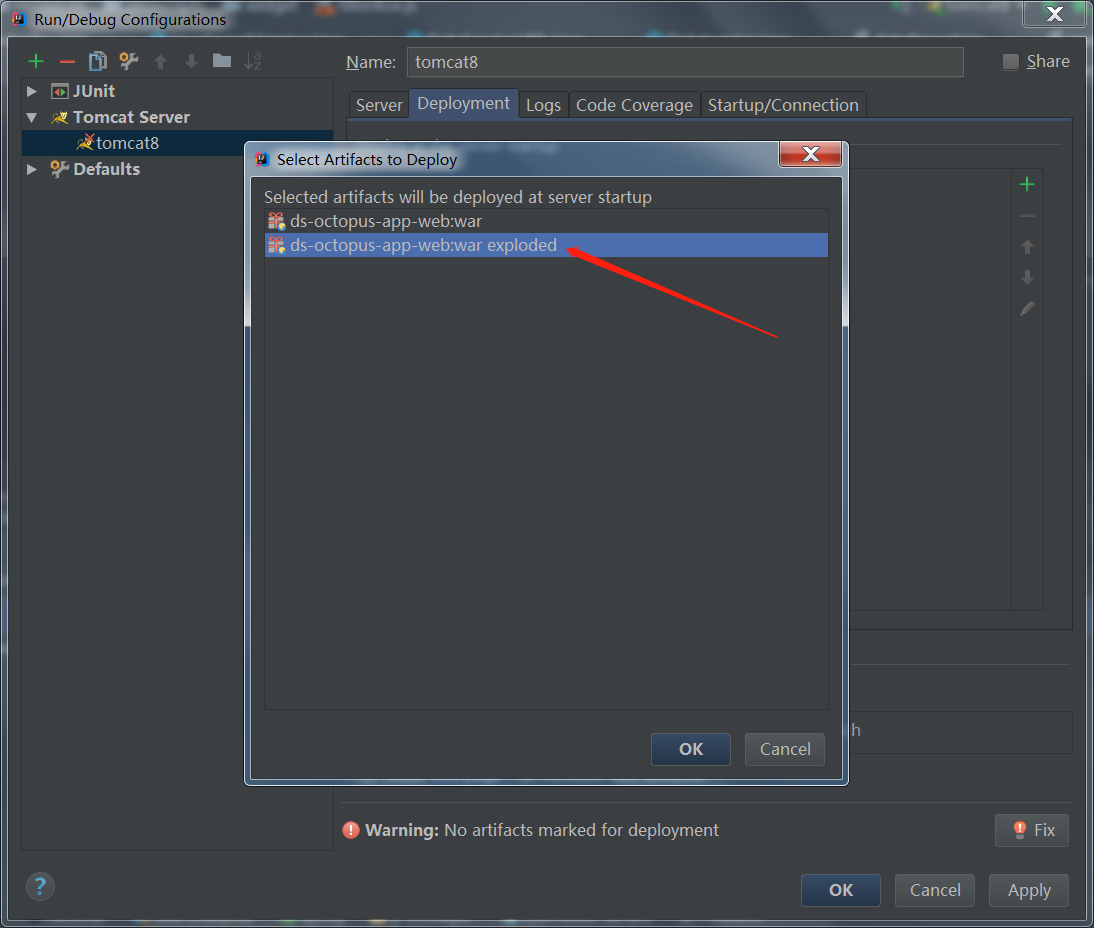1094x928 pixels.
Task: Click the JUnit icon in tree
Action: [x=60, y=91]
